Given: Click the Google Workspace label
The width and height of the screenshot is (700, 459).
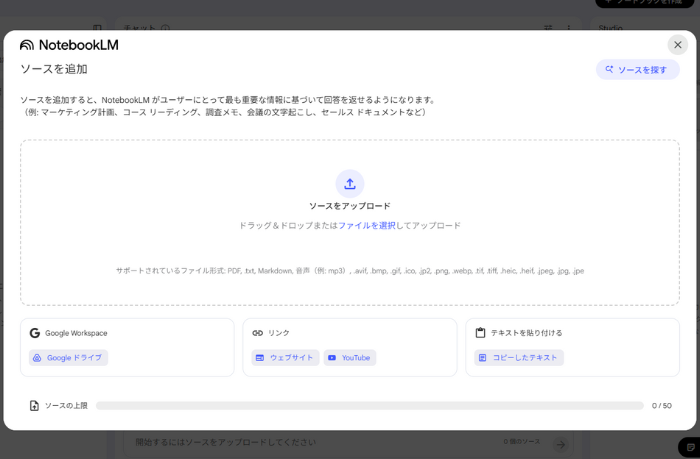Looking at the screenshot, I should tap(76, 333).
